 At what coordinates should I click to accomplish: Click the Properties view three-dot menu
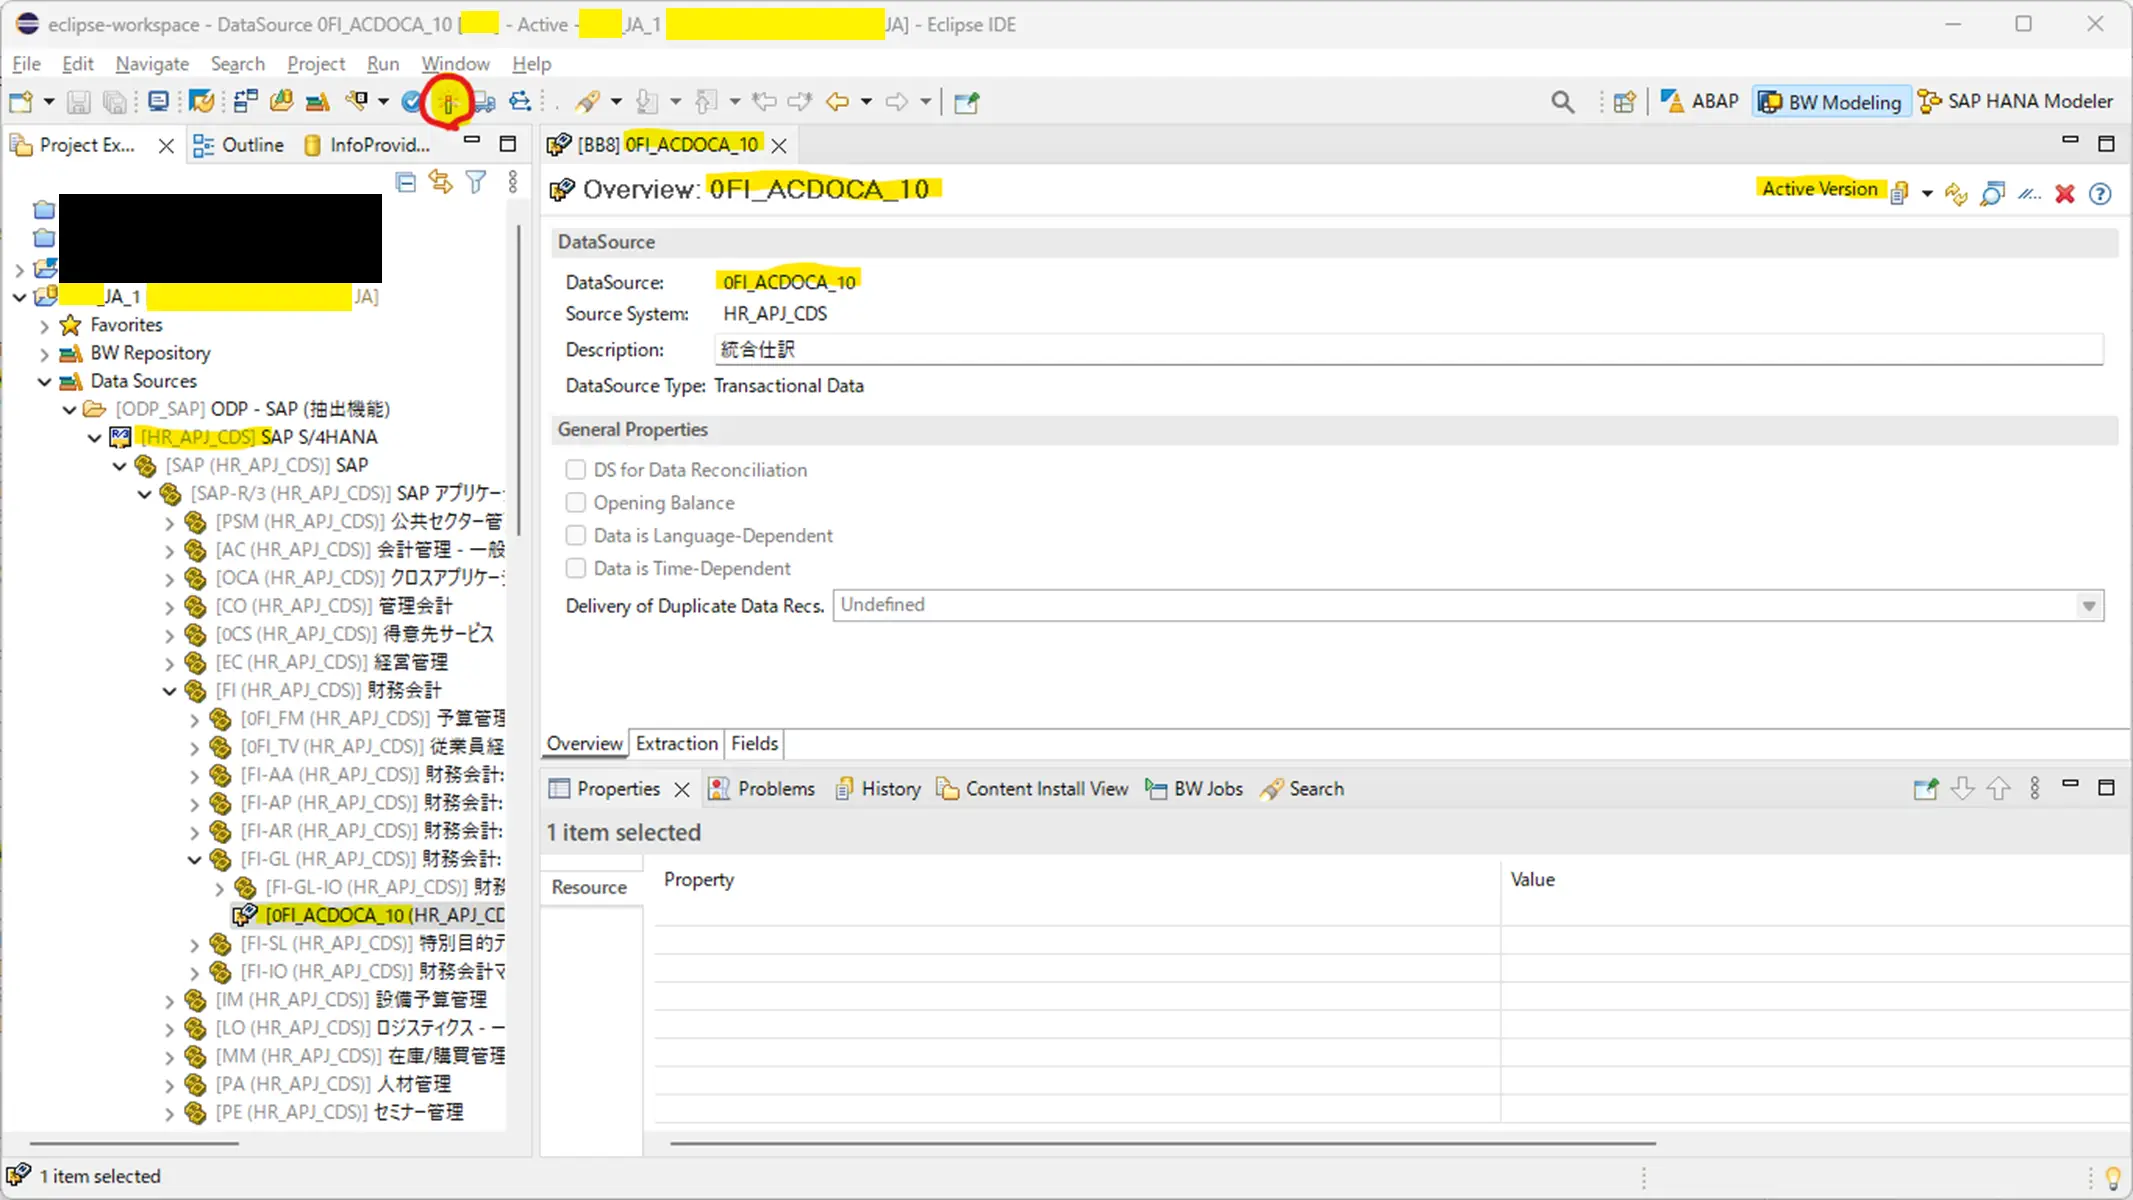point(2034,789)
